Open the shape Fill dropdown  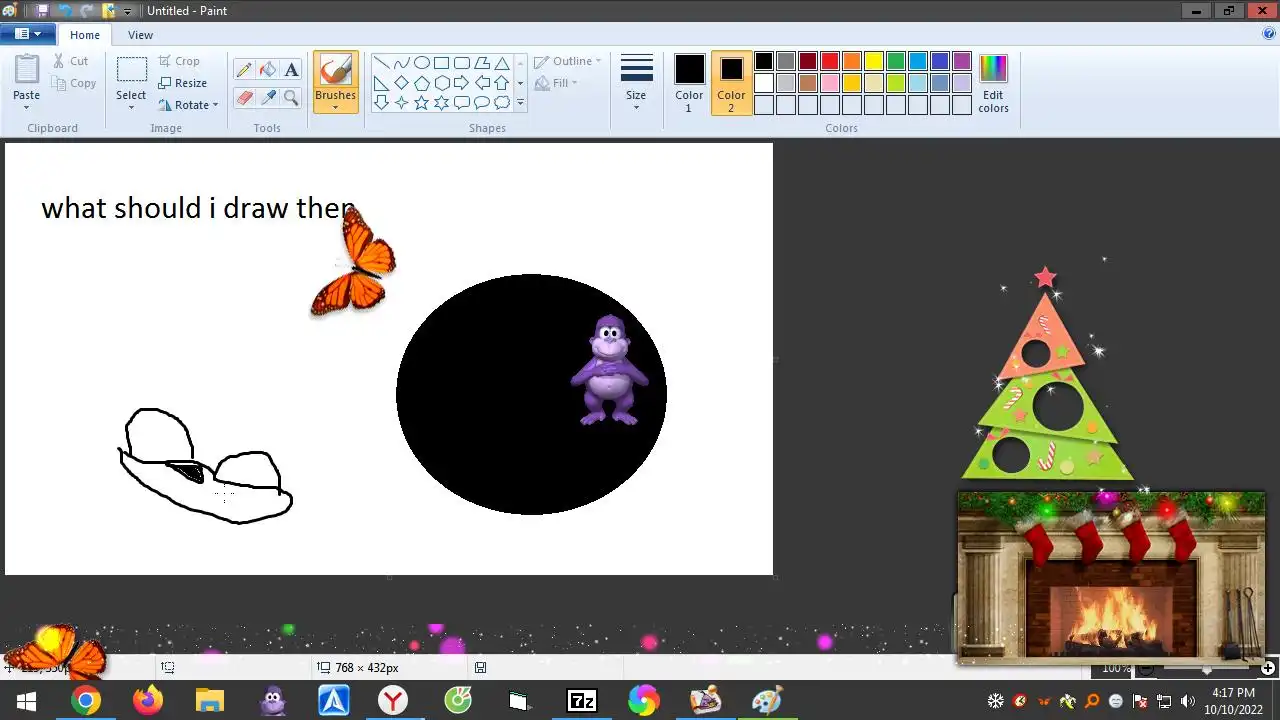556,83
